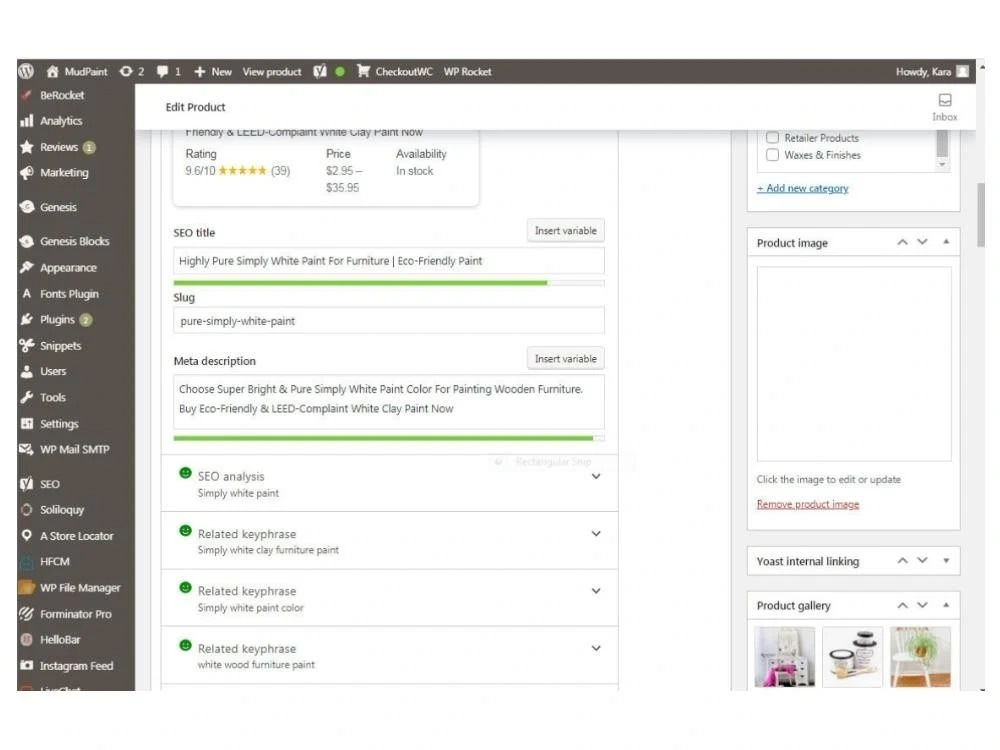This screenshot has height=750, width=1000.
Task: Open Yoast icon in admin bar
Action: point(320,71)
